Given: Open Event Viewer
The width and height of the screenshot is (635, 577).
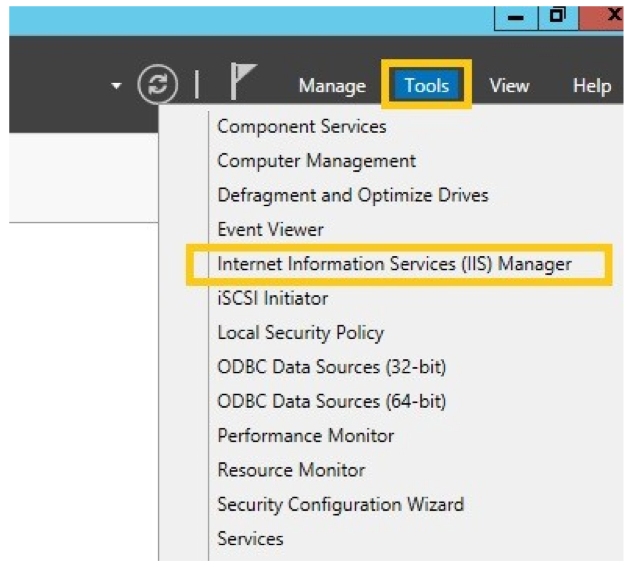Looking at the screenshot, I should click(x=270, y=229).
